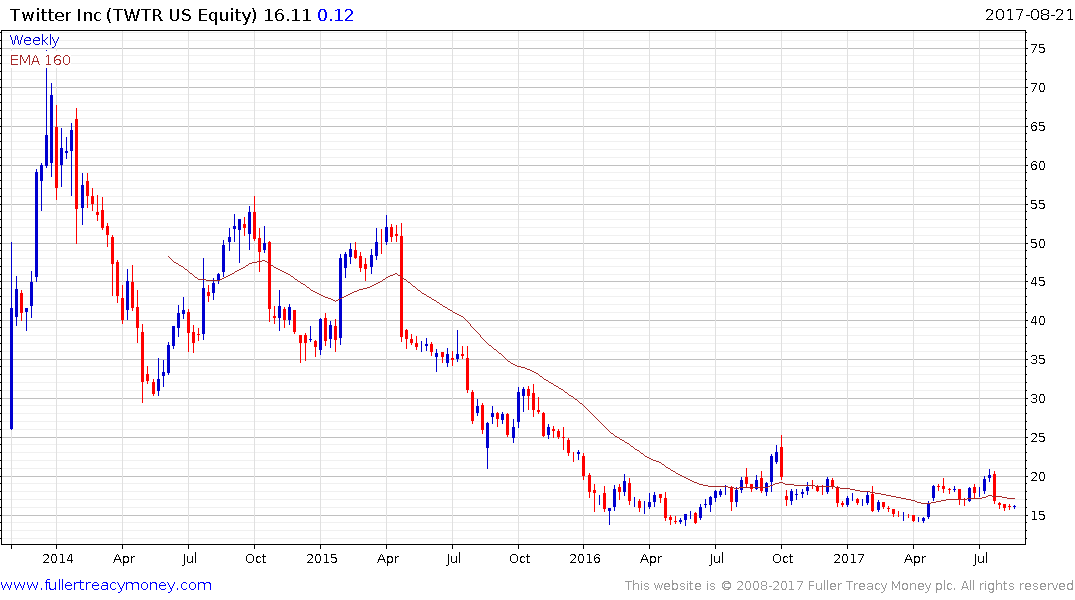
Task: Click the 2016 label on the time axis
Action: [585, 558]
